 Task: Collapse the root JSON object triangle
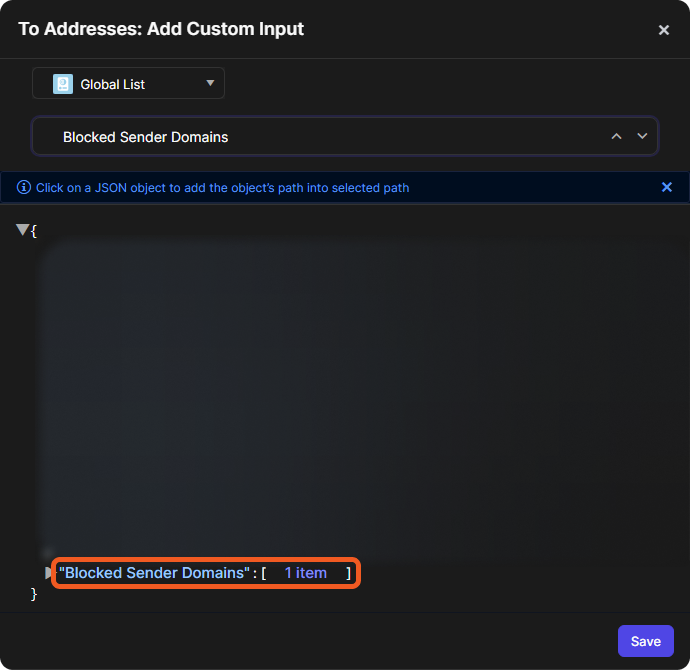click(22, 229)
